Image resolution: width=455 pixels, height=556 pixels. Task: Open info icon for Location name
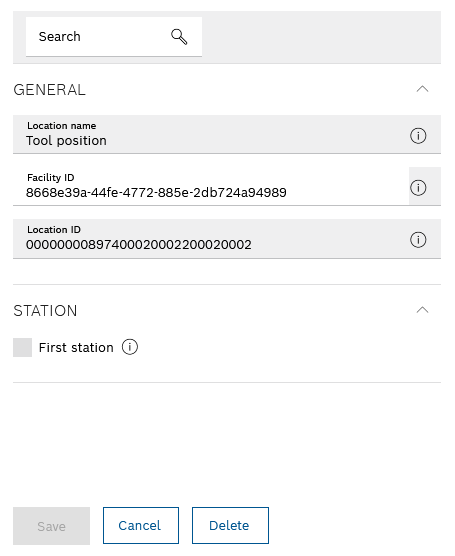(x=418, y=136)
